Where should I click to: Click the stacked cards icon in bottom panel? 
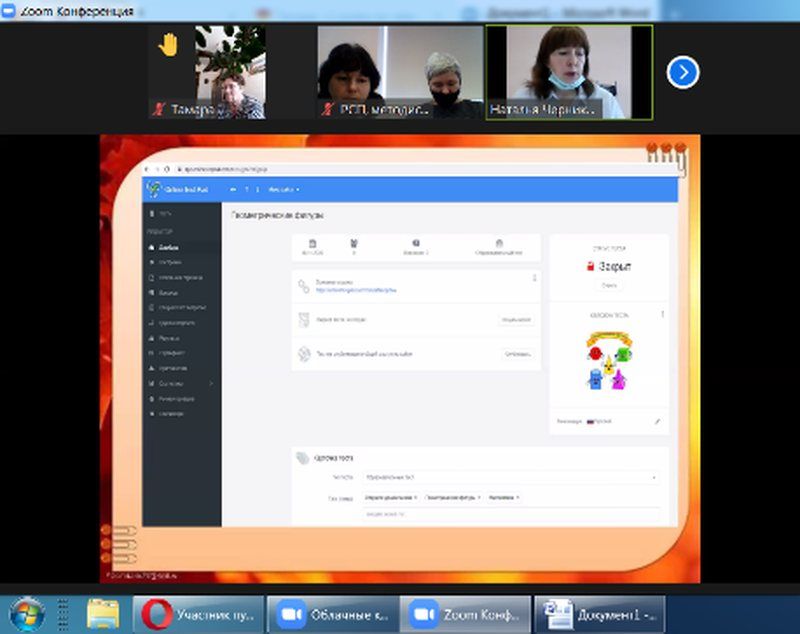pyautogui.click(x=303, y=458)
